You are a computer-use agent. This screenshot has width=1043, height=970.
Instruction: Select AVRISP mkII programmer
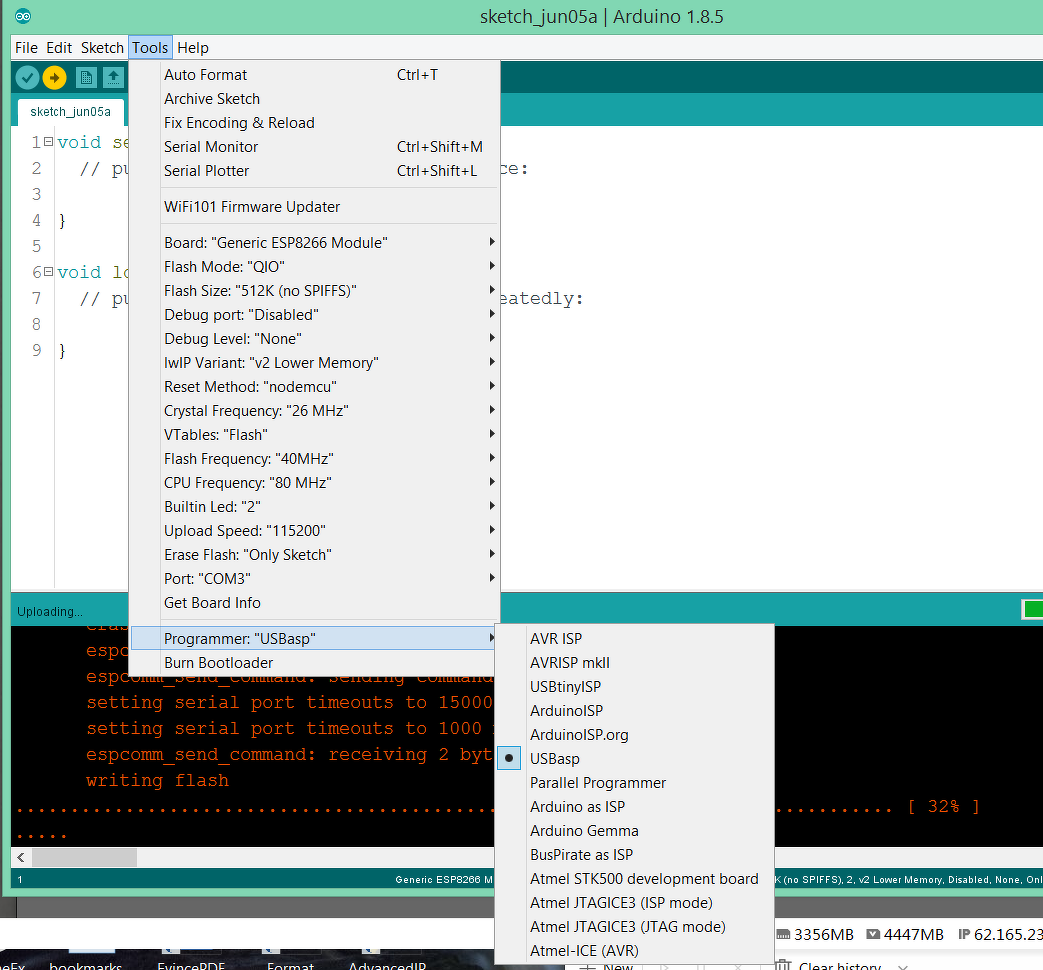coord(635,663)
